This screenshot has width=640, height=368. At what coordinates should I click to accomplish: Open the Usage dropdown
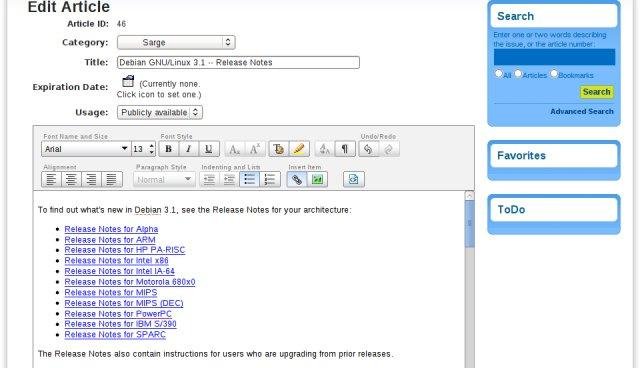[x=160, y=113]
